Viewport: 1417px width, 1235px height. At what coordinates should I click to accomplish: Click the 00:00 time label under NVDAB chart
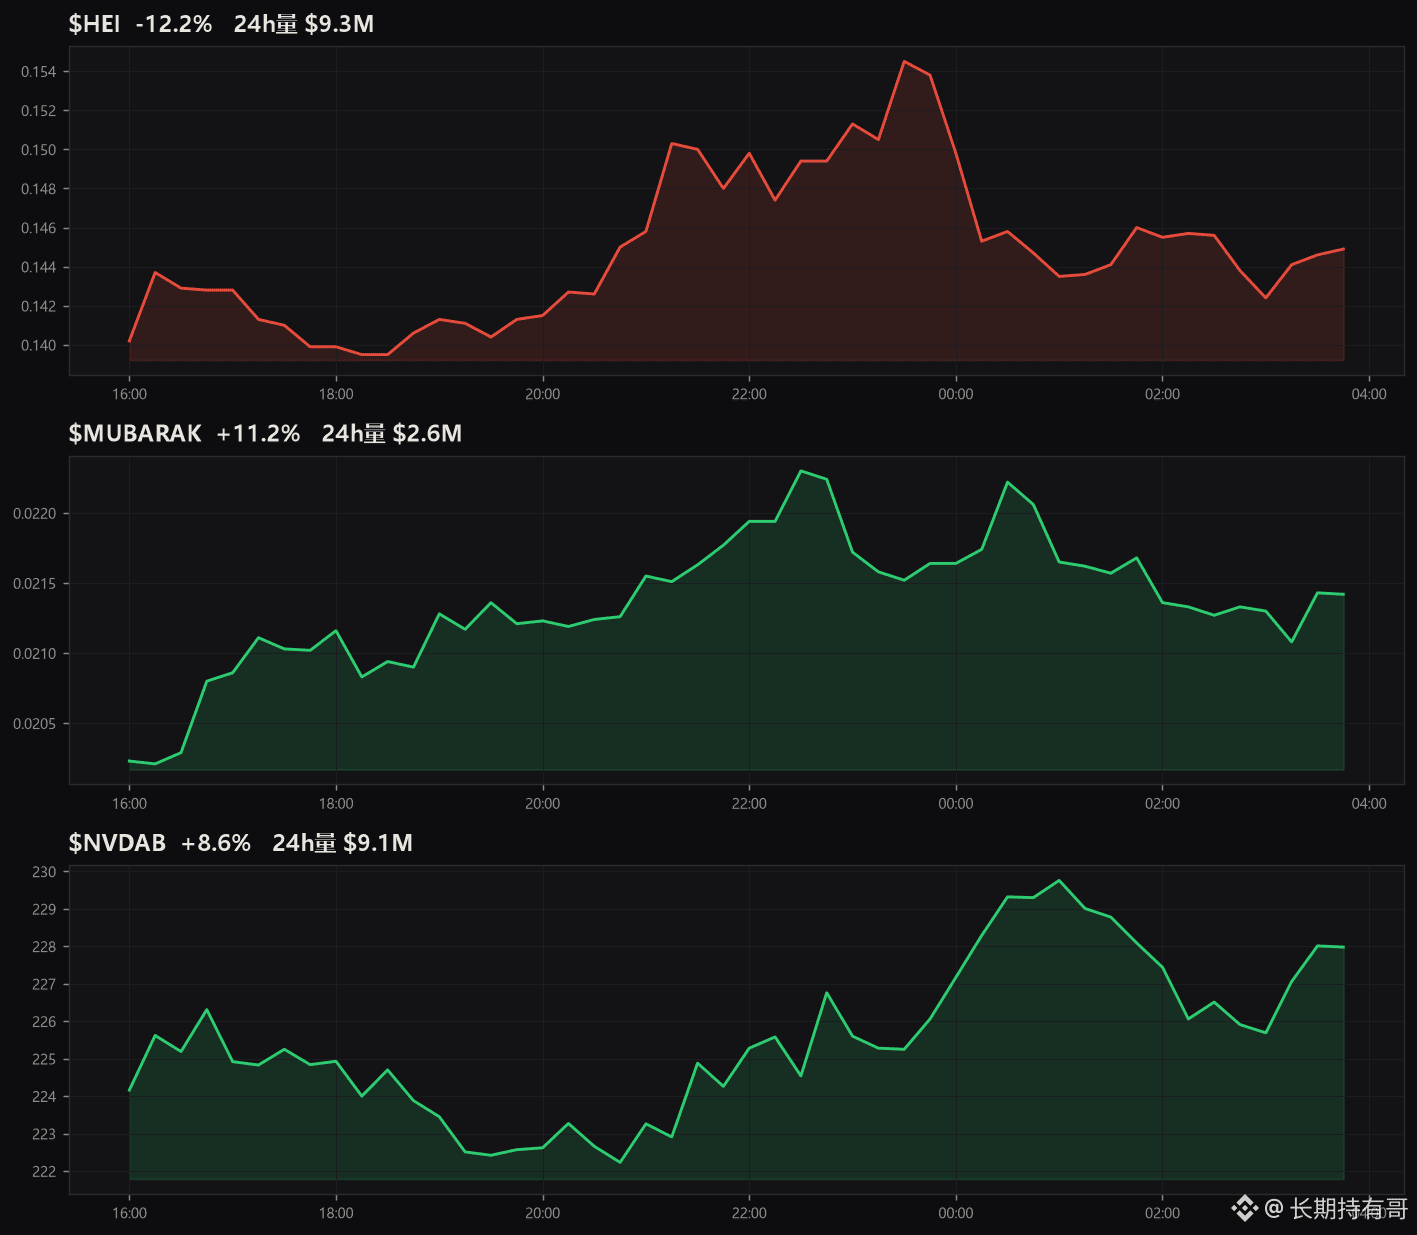pyautogui.click(x=956, y=1213)
